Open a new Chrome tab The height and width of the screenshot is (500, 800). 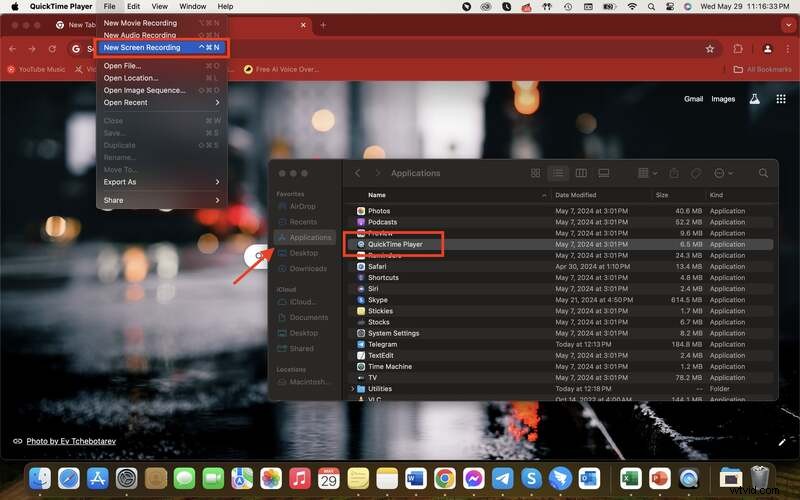coord(323,25)
